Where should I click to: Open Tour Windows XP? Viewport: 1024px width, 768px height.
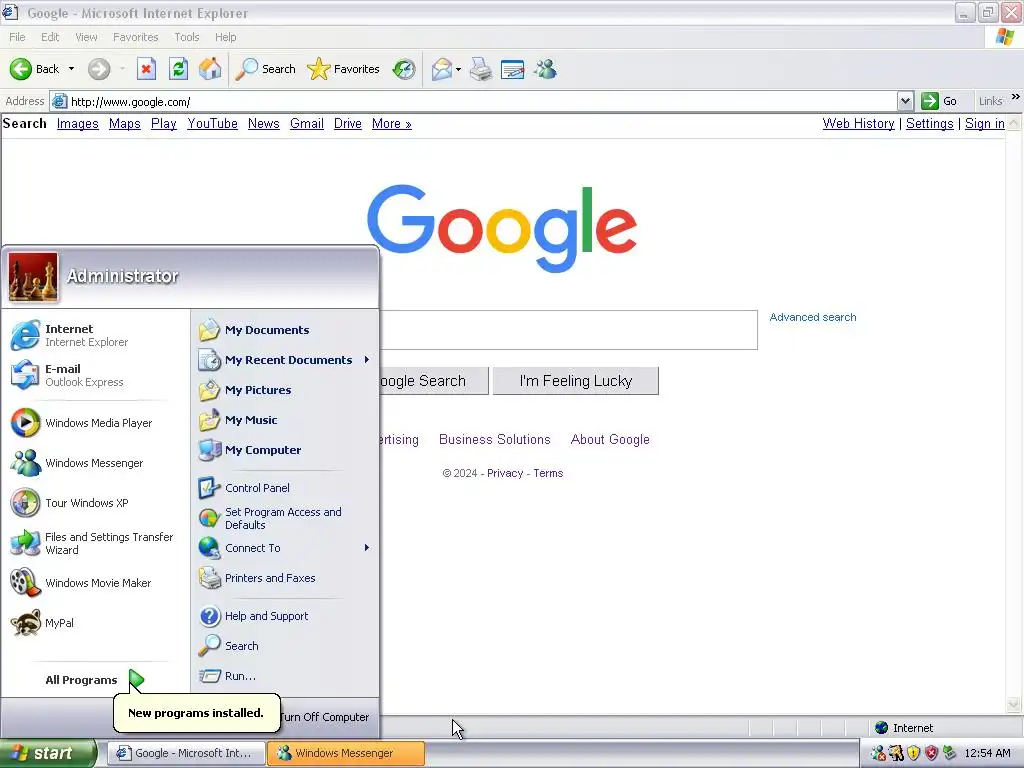[95, 503]
